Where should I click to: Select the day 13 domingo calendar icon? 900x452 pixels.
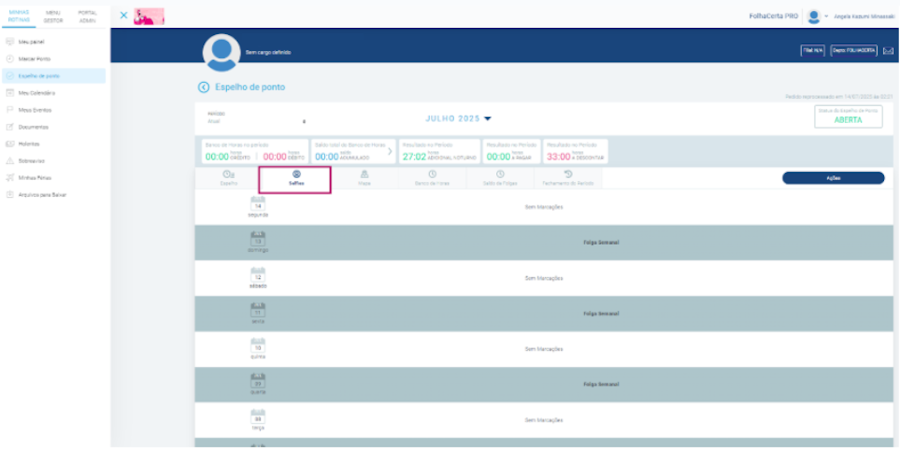(x=258, y=239)
